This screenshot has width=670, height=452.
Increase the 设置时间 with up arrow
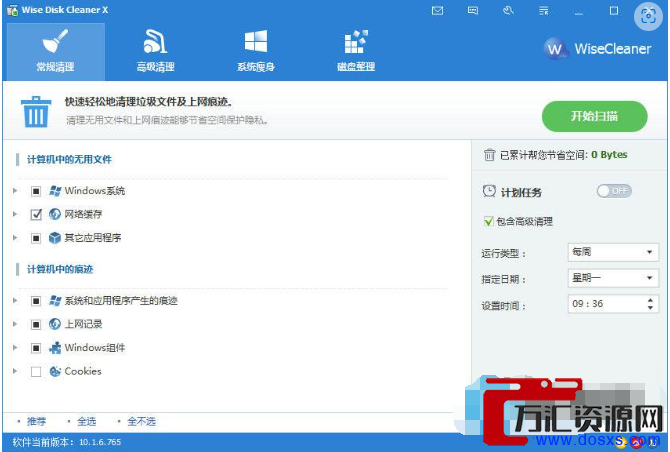point(650,299)
